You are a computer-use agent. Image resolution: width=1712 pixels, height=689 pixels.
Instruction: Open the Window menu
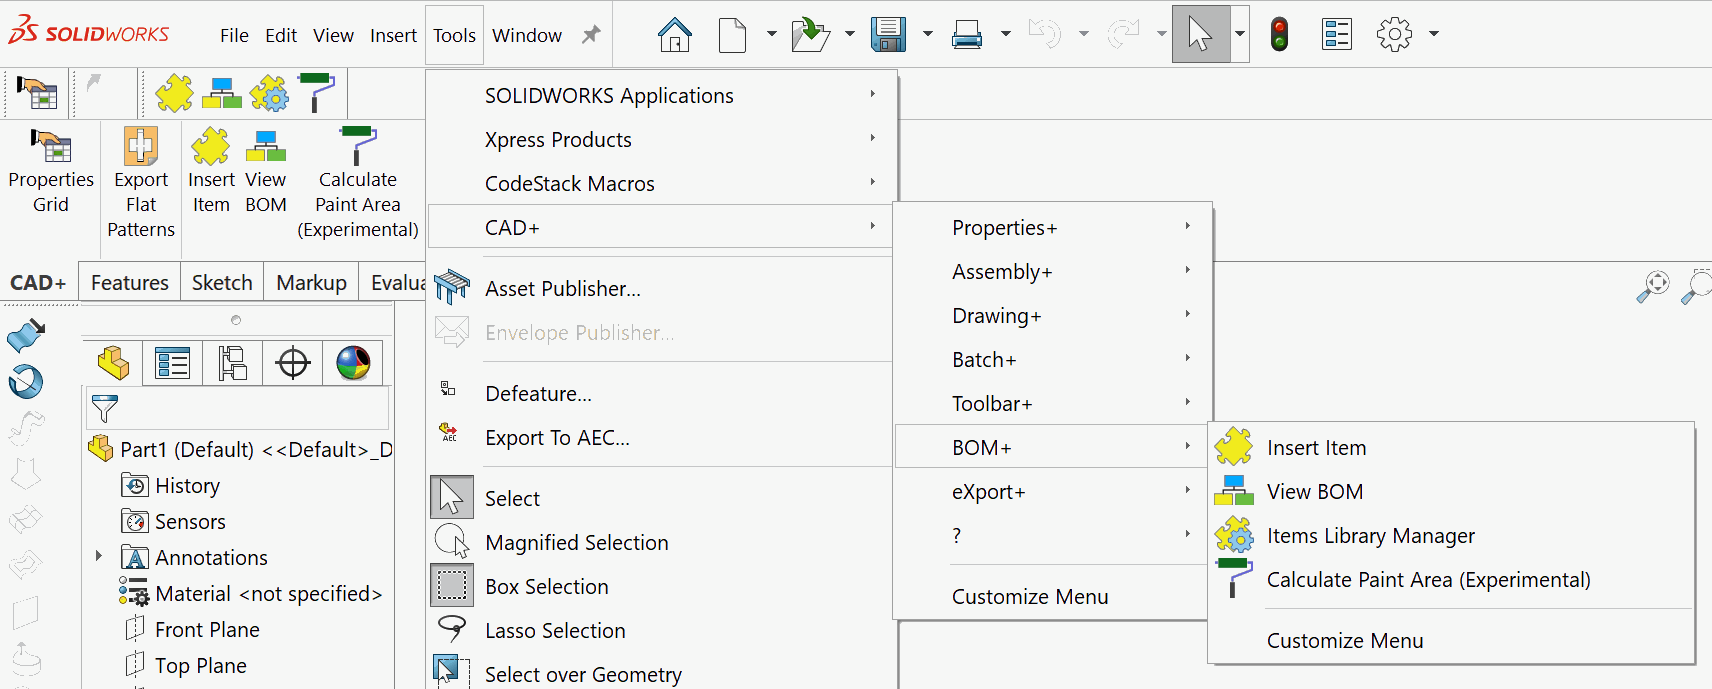(527, 35)
